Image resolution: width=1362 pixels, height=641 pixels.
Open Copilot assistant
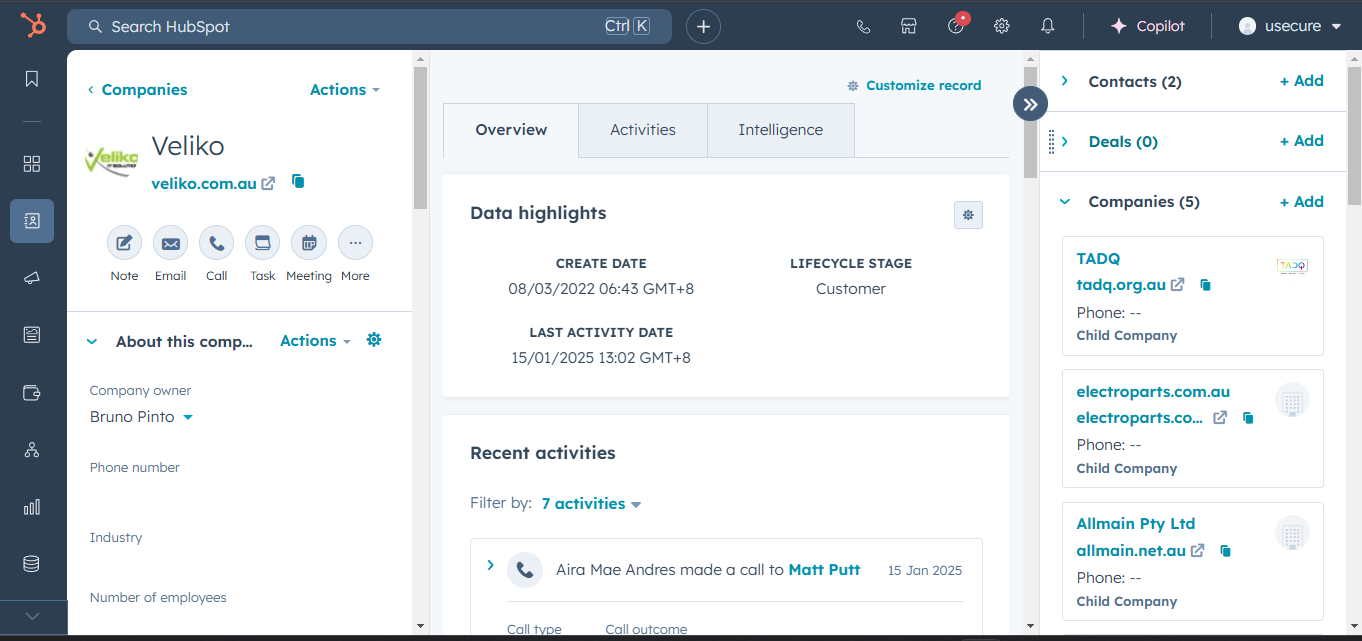[1148, 27]
